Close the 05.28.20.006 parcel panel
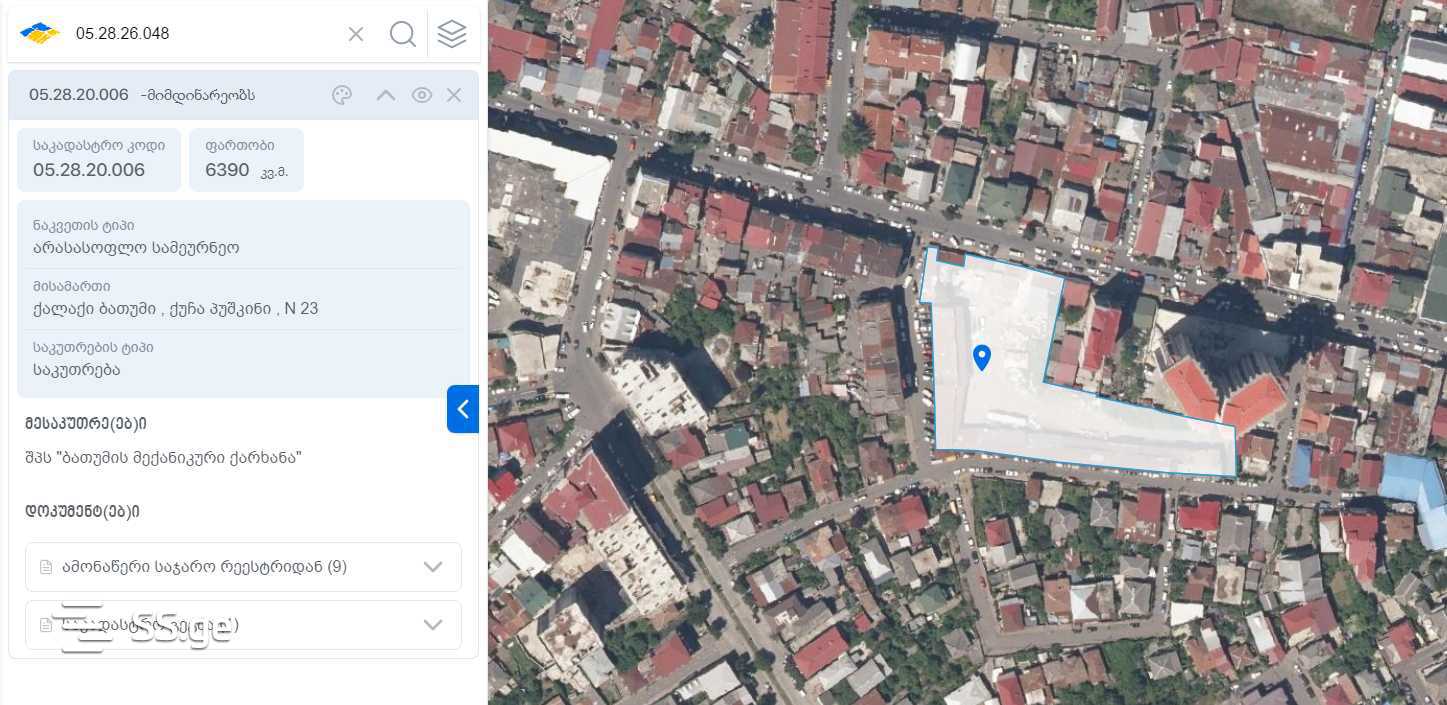Viewport: 1447px width, 705px height. click(x=454, y=95)
